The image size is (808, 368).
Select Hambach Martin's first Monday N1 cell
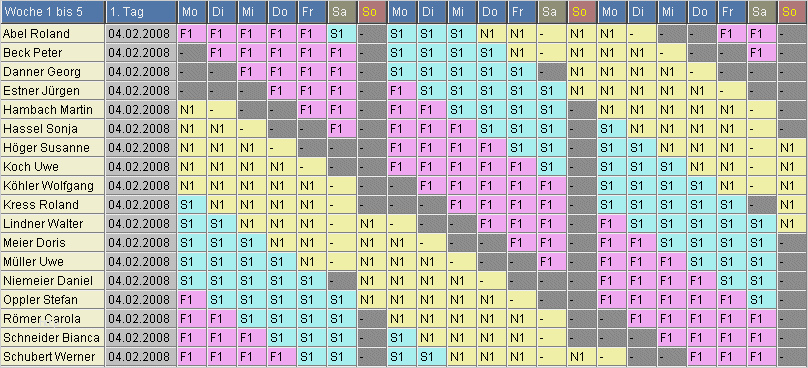pos(192,110)
